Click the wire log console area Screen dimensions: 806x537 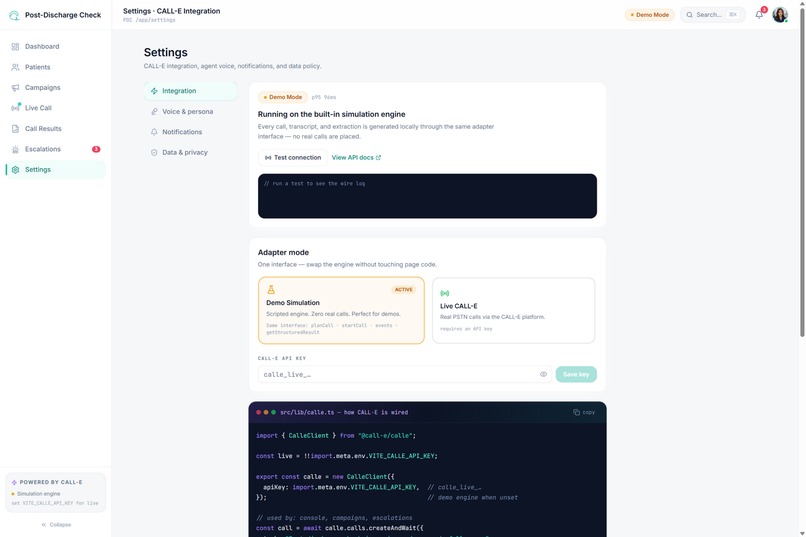(427, 196)
